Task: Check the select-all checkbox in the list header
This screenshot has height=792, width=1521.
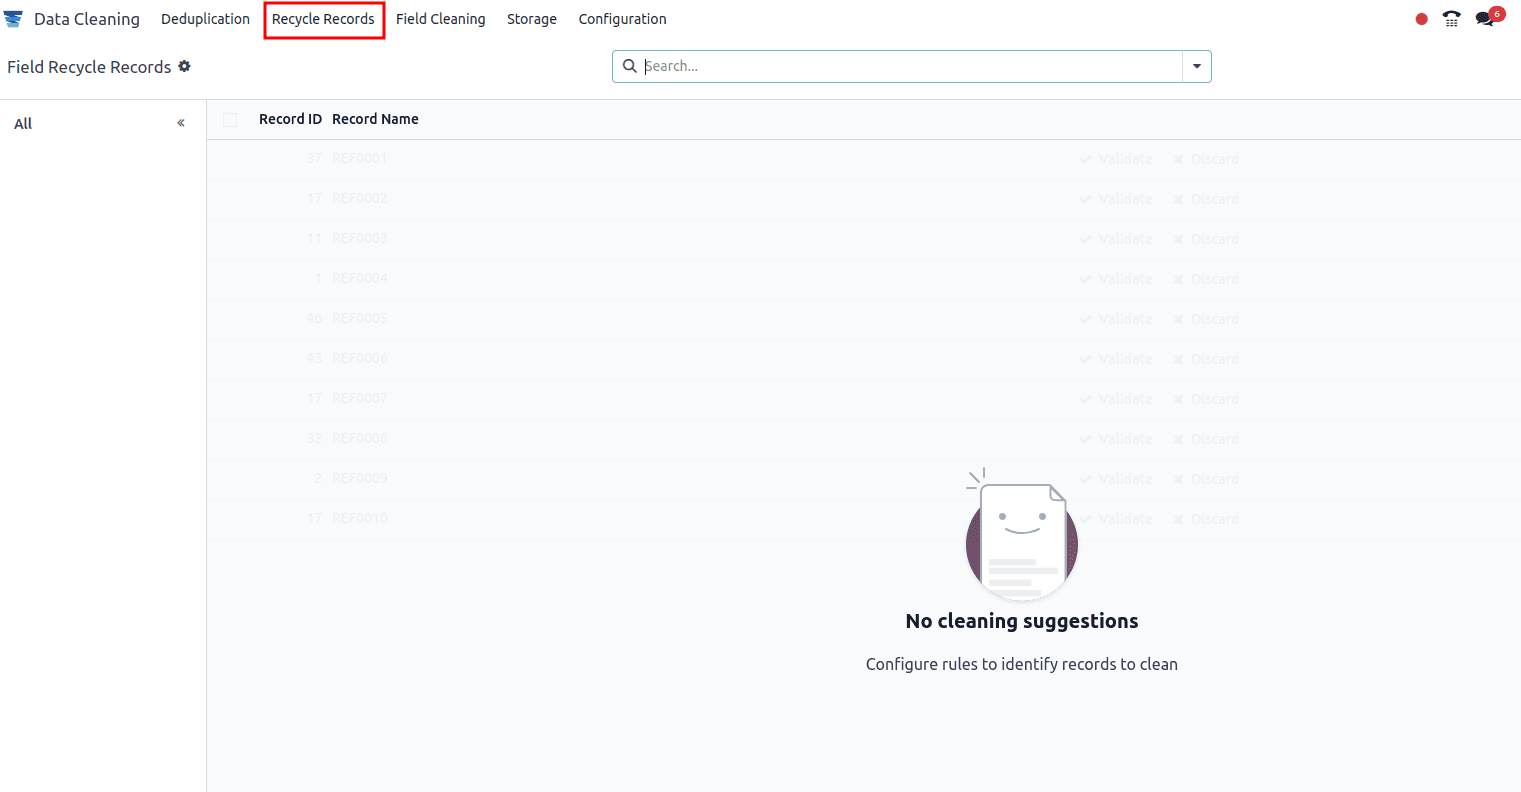Action: point(229,119)
